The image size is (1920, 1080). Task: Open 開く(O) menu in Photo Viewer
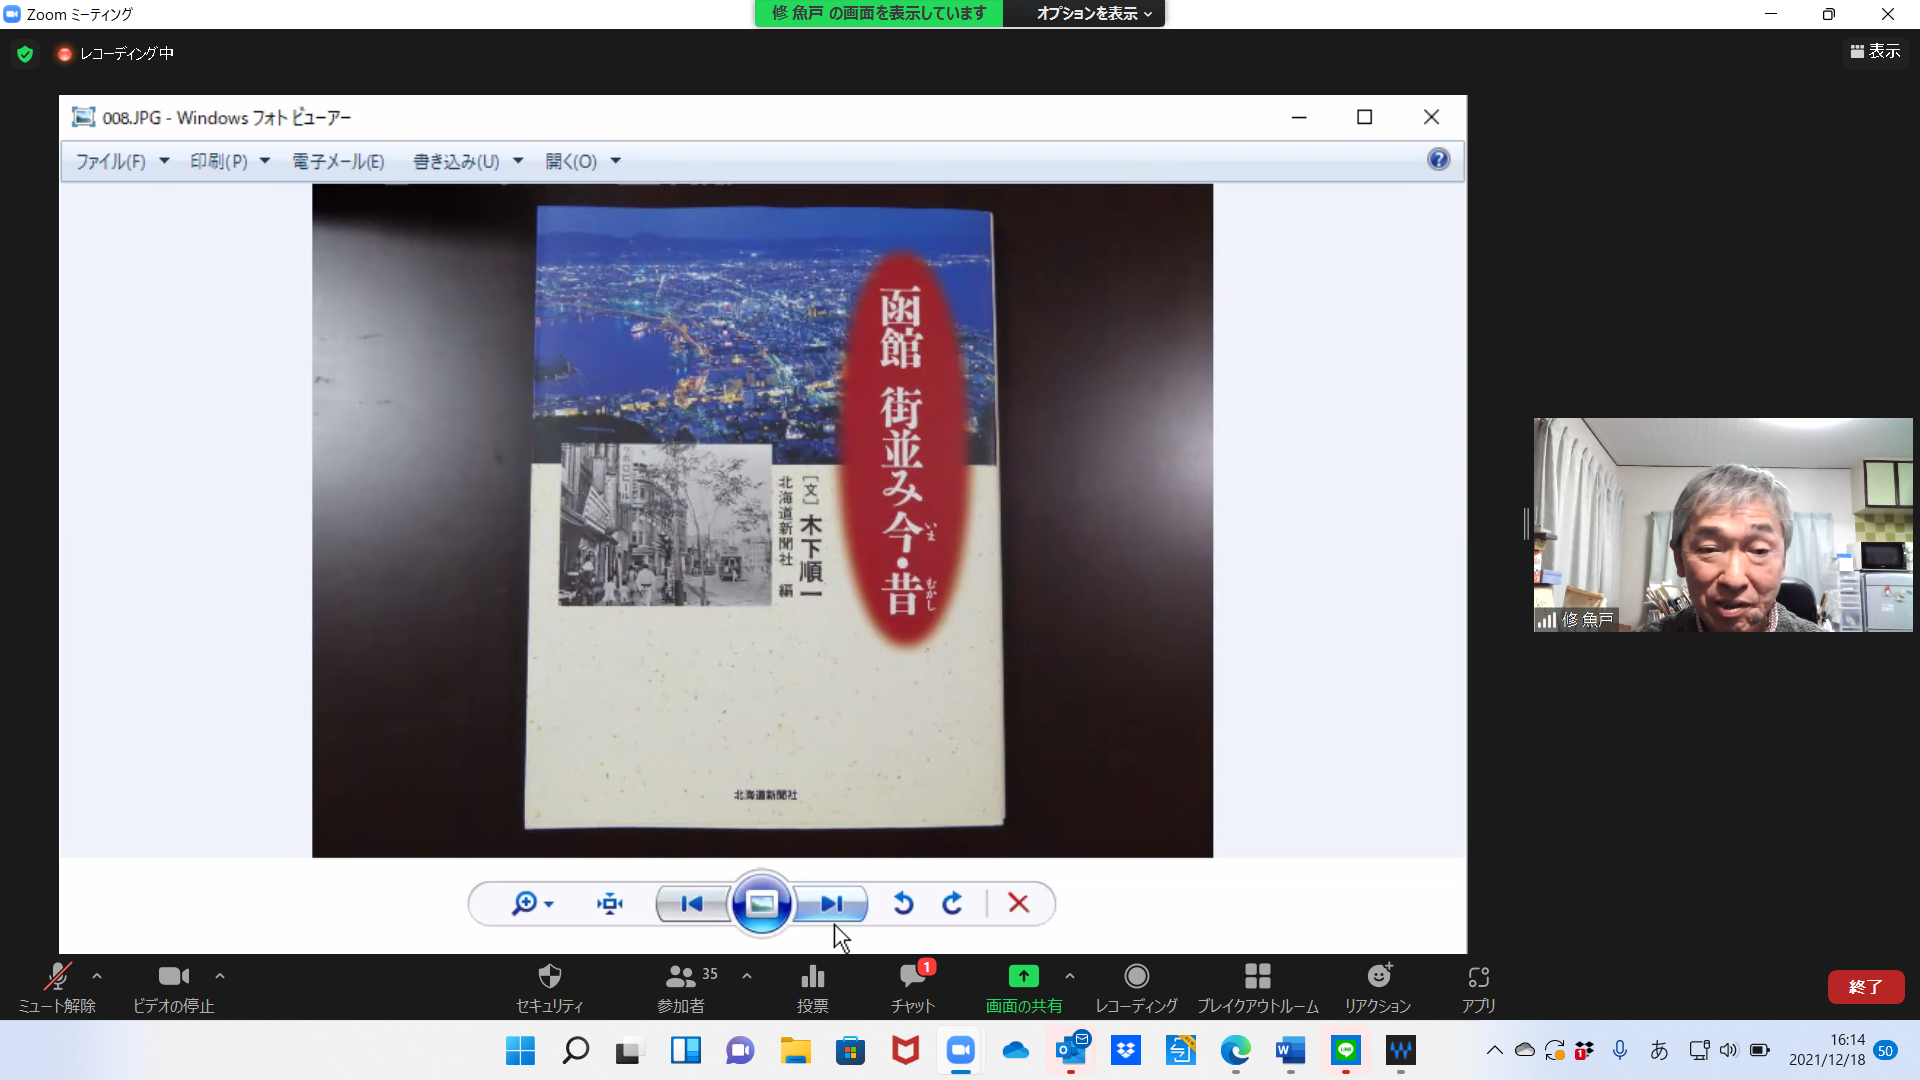tap(583, 161)
